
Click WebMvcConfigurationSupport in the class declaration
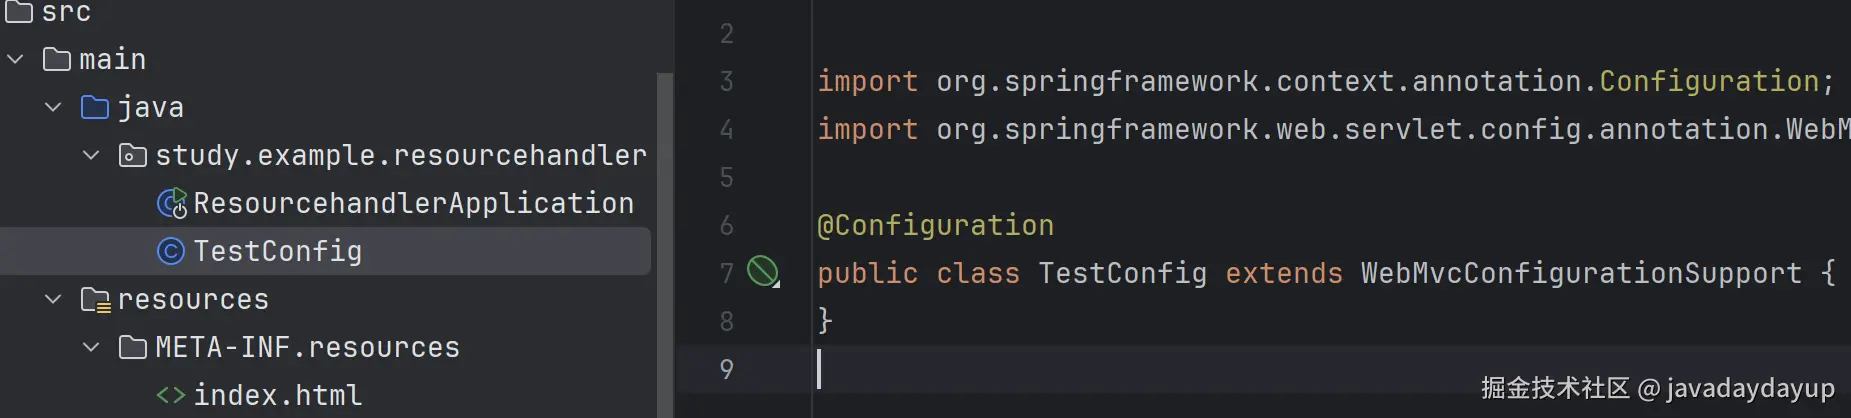1581,273
